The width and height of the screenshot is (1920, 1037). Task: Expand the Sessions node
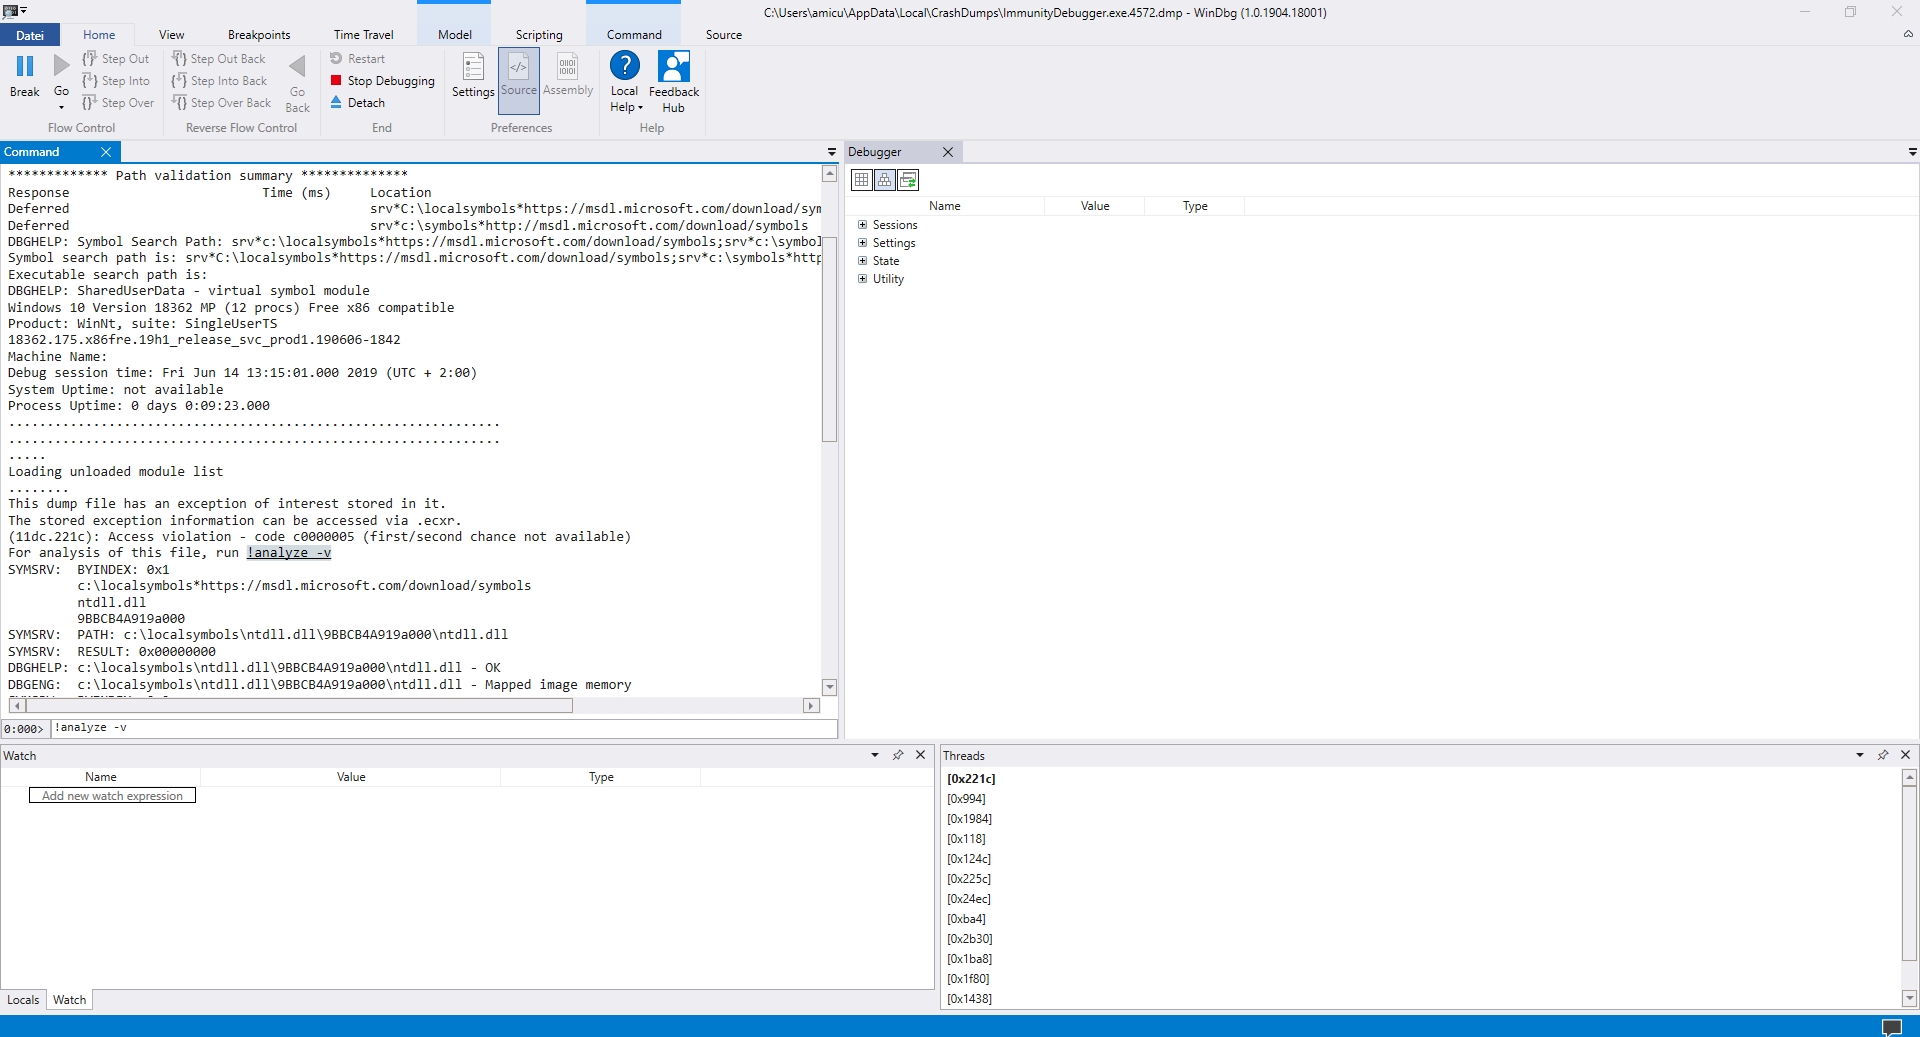point(862,225)
